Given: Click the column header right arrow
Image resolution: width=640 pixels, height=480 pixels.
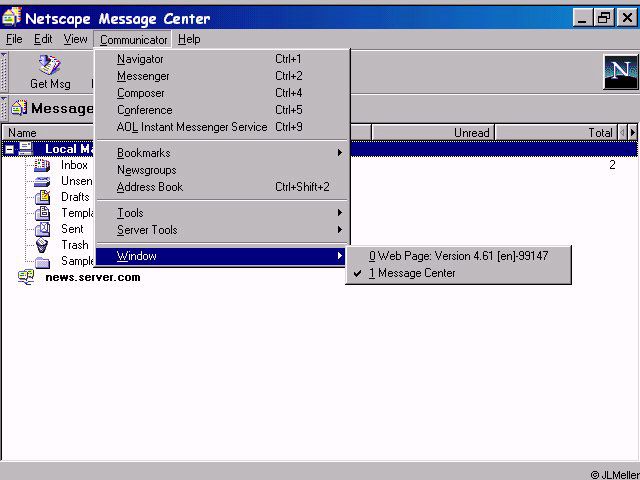Looking at the screenshot, I should click(x=633, y=132).
